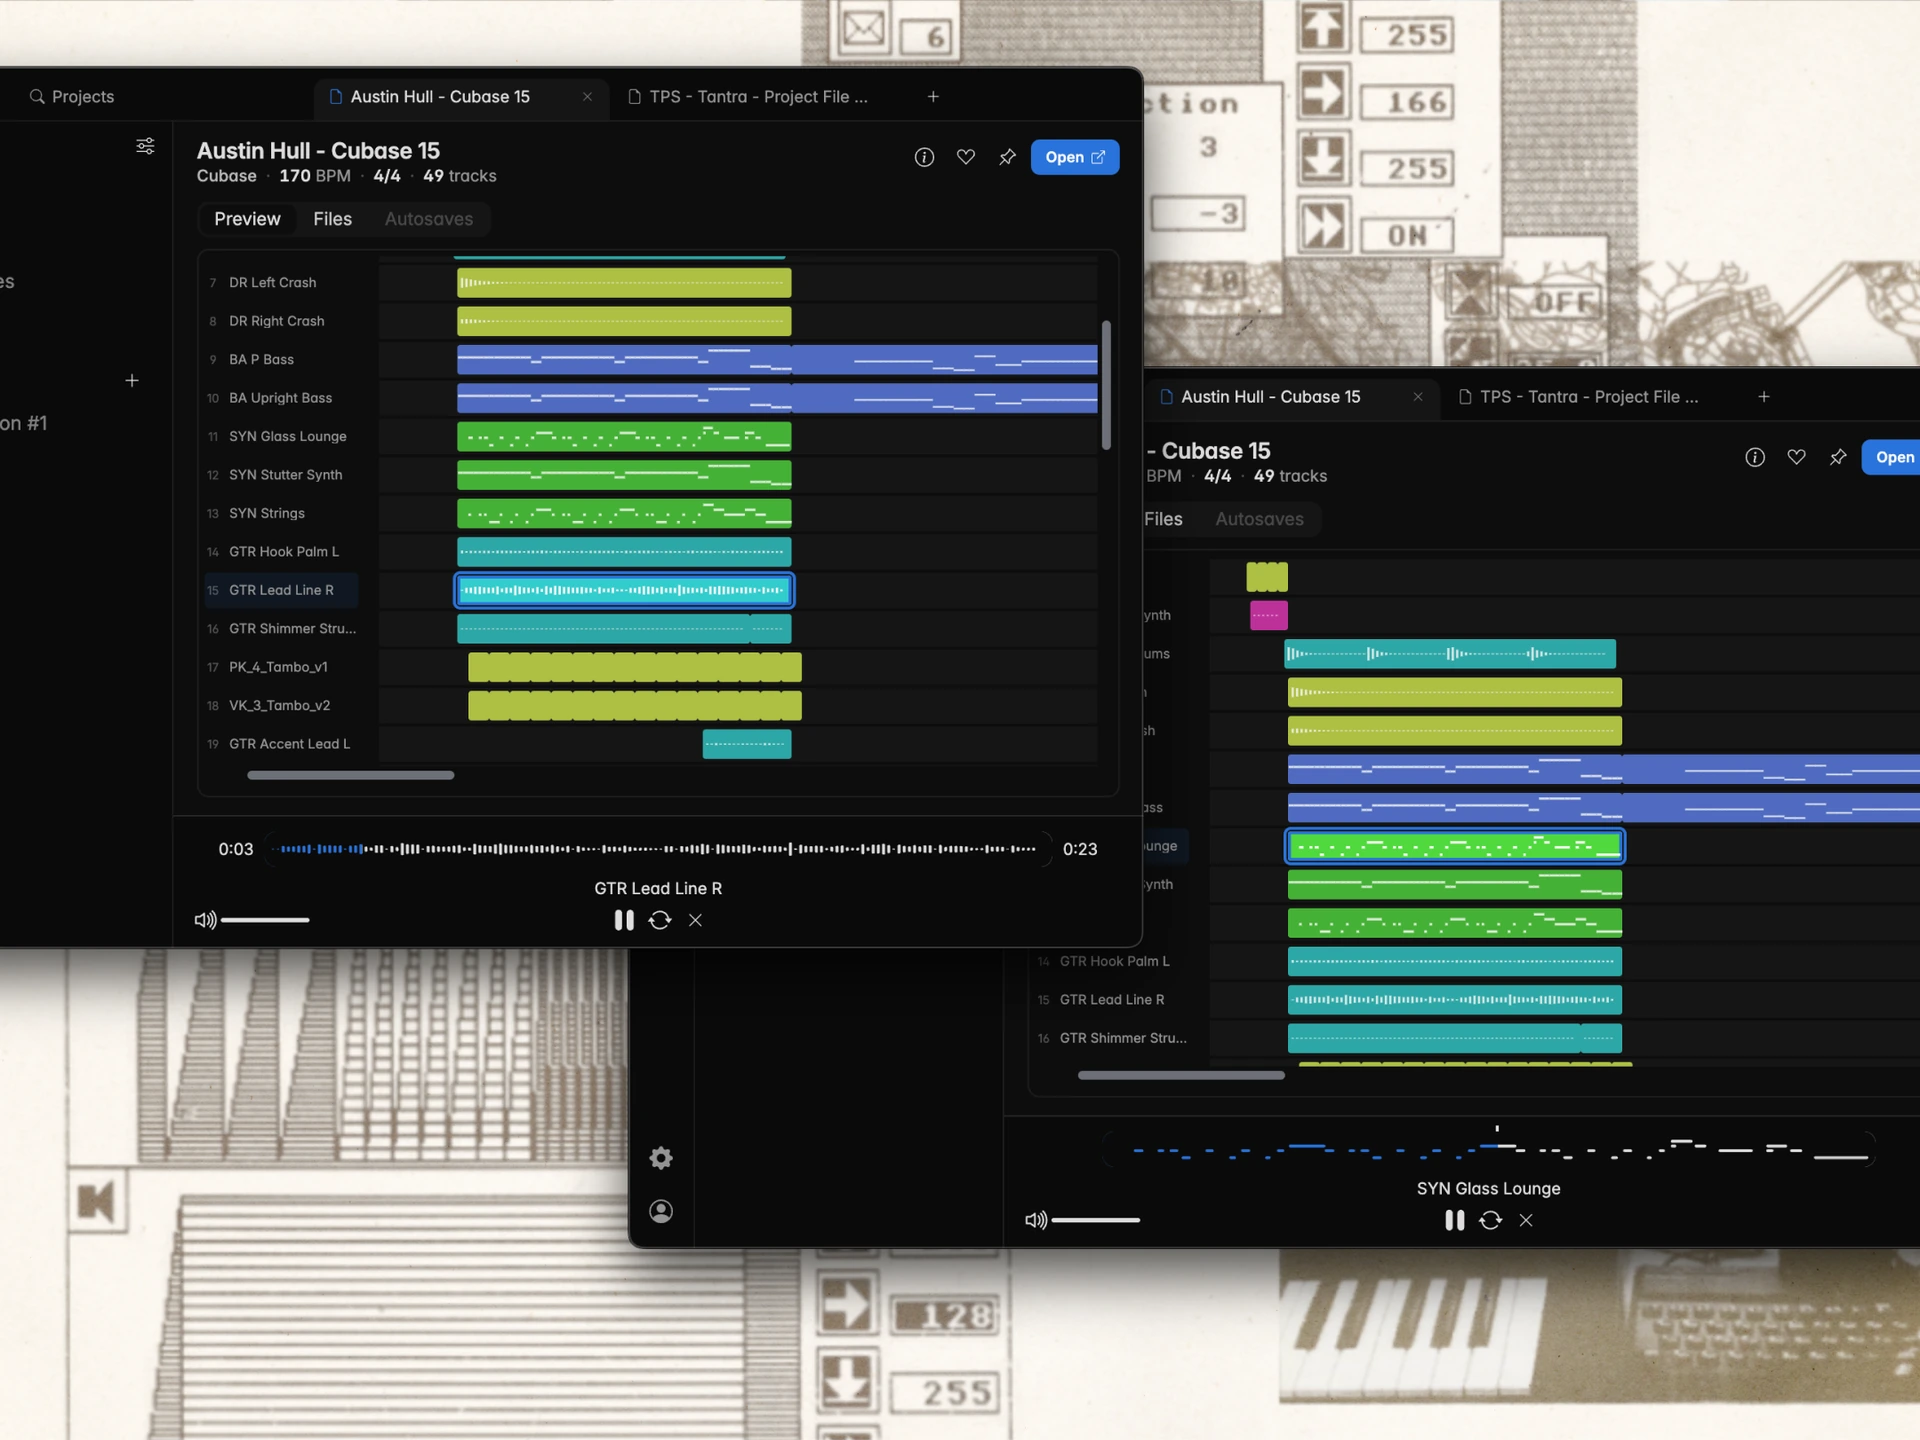Screen dimensions: 1920x1440
Task: Open filter settings icon in the sidebar
Action: pyautogui.click(x=145, y=146)
